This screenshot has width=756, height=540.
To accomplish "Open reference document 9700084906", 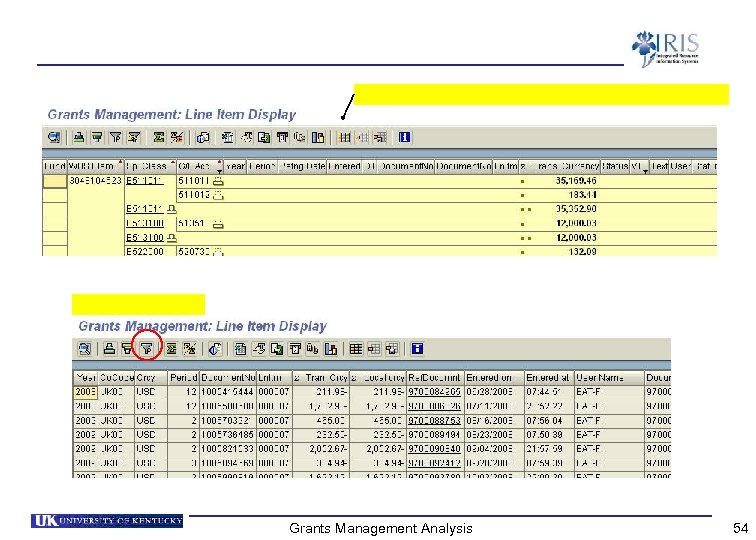I will (434, 392).
